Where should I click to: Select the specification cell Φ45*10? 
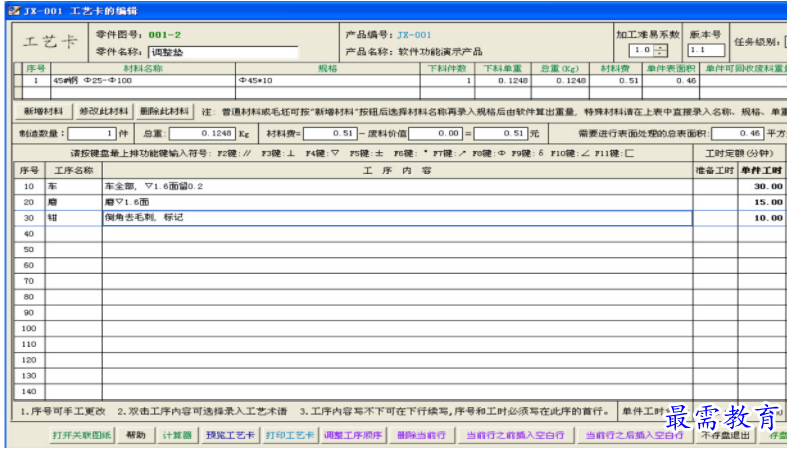(x=327, y=80)
